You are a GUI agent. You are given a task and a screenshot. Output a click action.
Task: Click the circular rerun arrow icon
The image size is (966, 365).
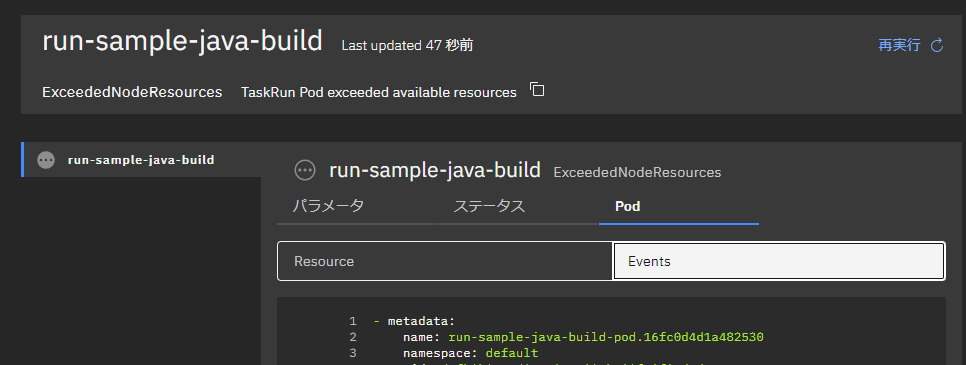point(937,45)
